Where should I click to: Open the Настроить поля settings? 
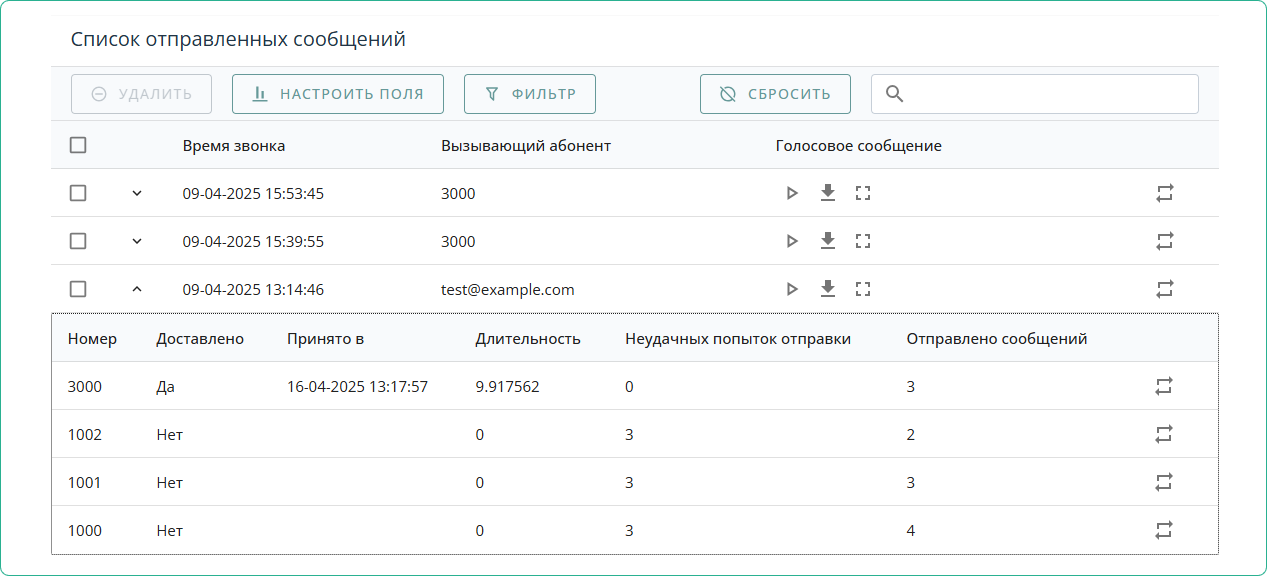[x=337, y=94]
